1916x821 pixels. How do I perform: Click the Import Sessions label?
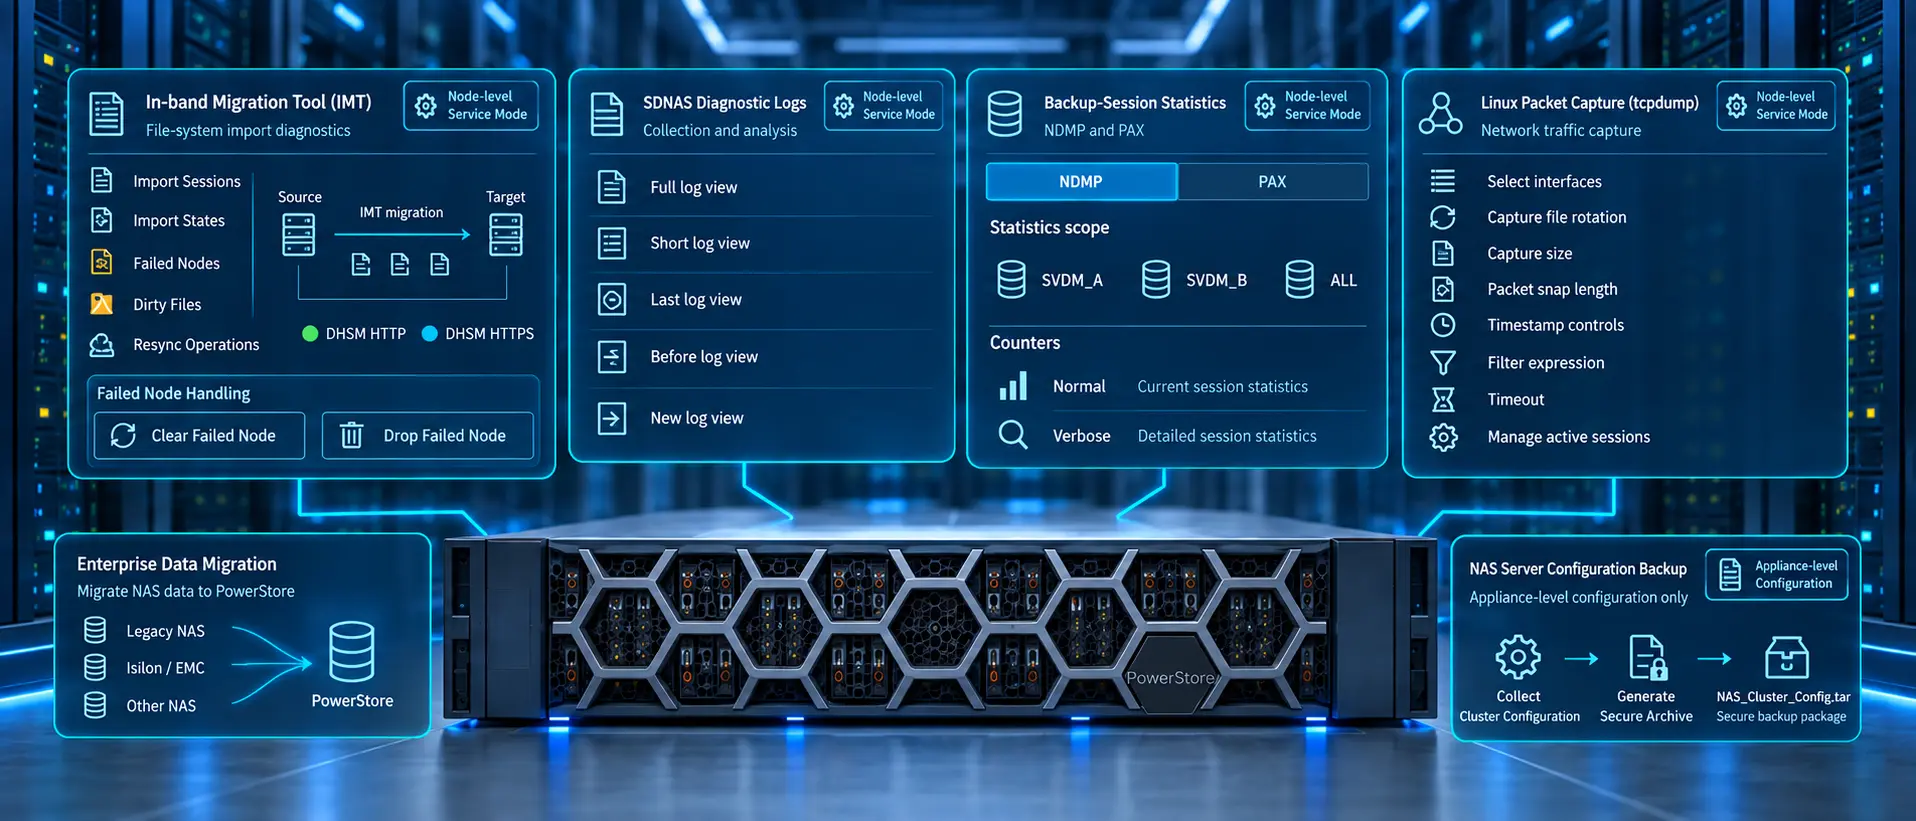pyautogui.click(x=187, y=181)
